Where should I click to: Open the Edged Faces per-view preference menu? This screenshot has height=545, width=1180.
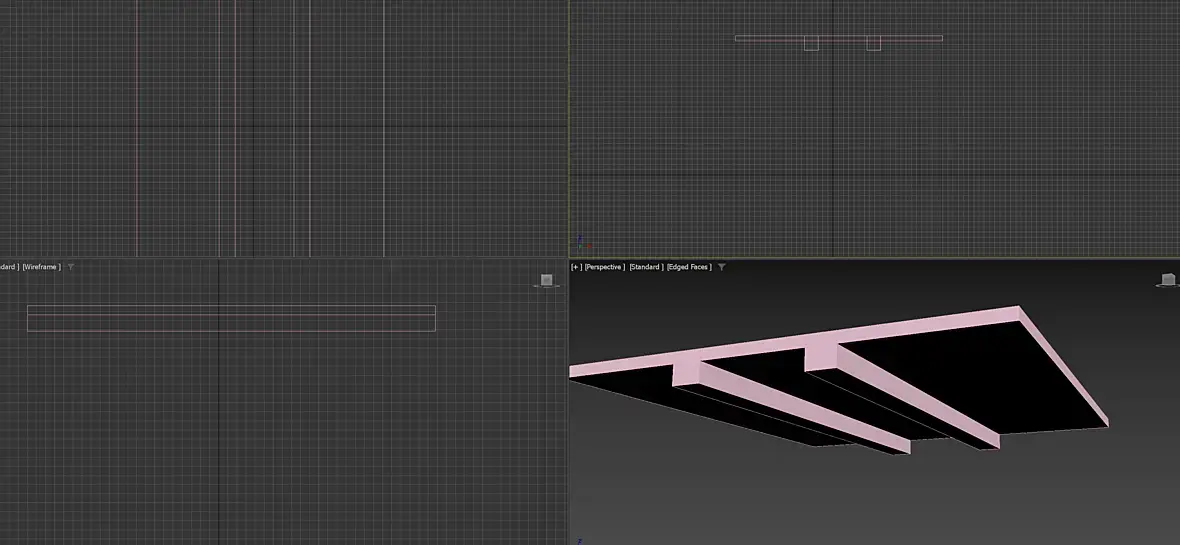click(x=689, y=267)
